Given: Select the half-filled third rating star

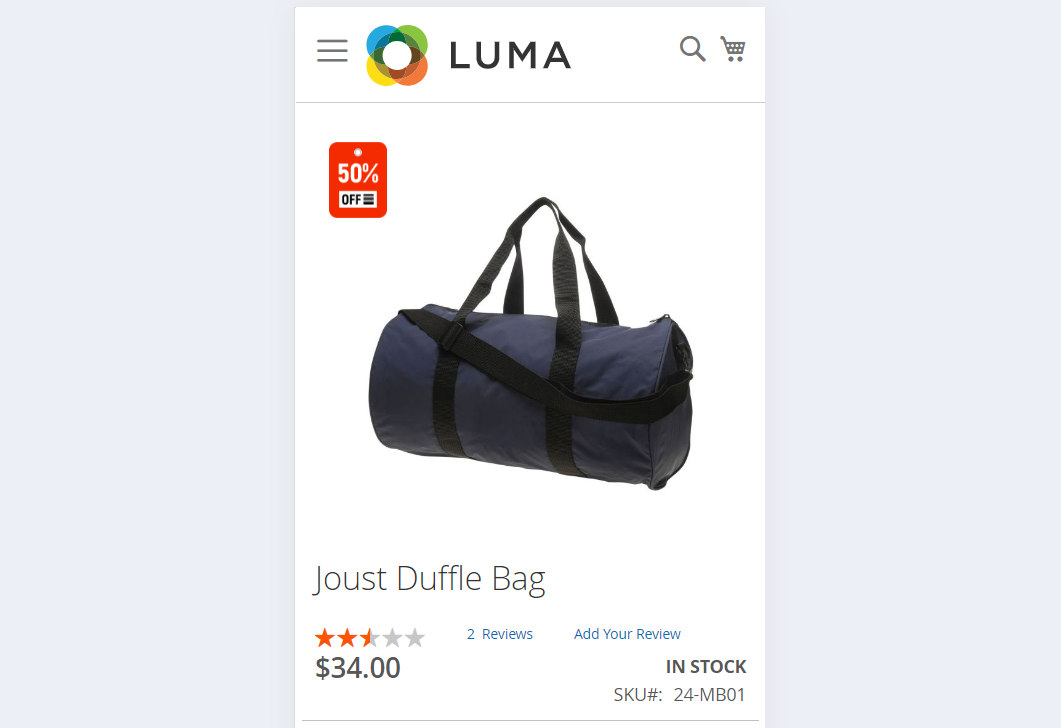Looking at the screenshot, I should [369, 638].
